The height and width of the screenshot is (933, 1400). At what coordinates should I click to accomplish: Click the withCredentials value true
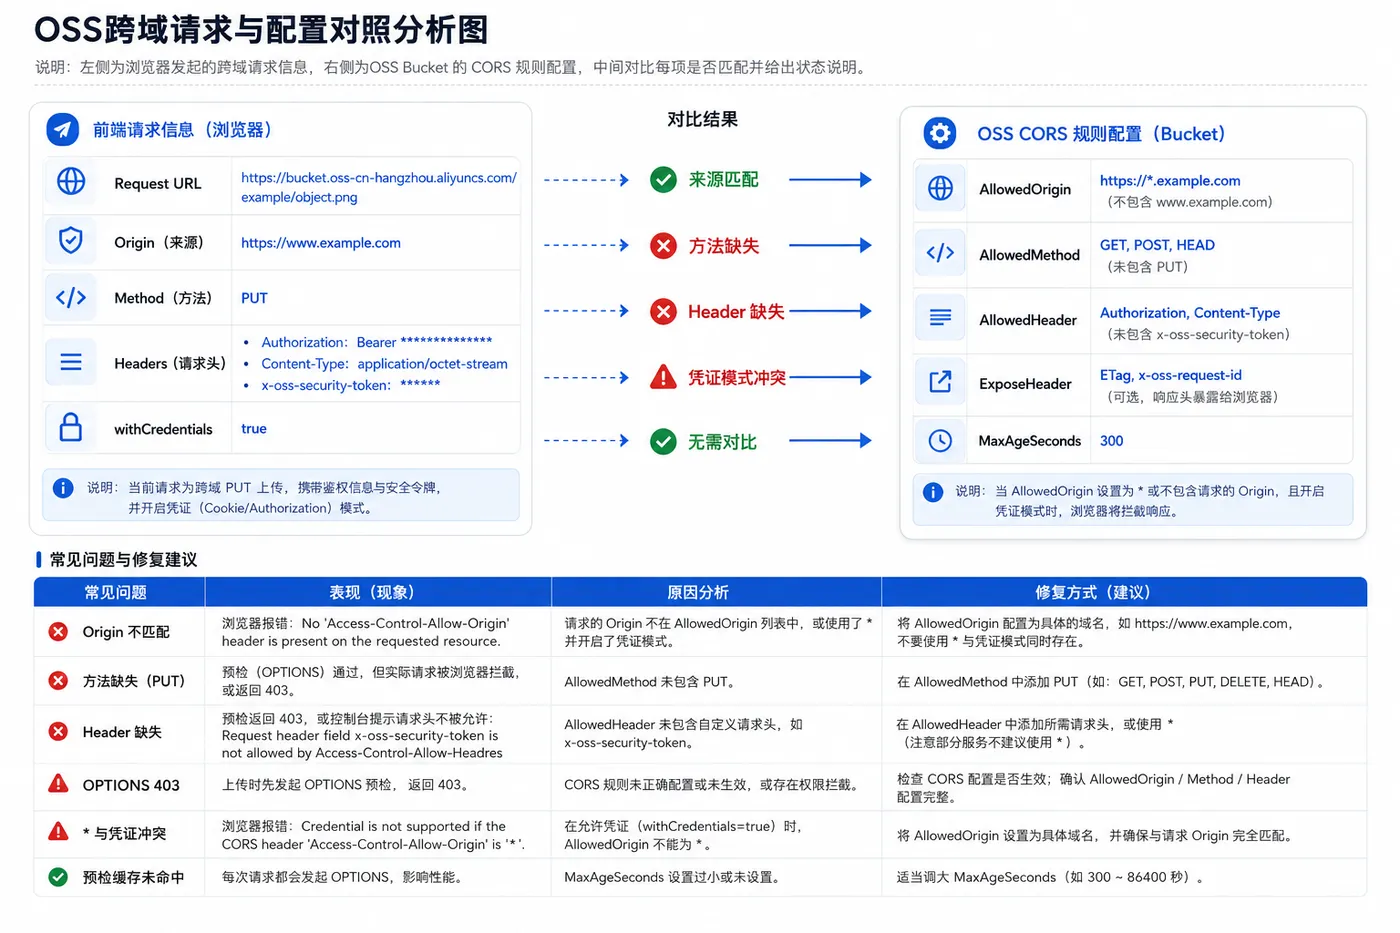coord(254,428)
